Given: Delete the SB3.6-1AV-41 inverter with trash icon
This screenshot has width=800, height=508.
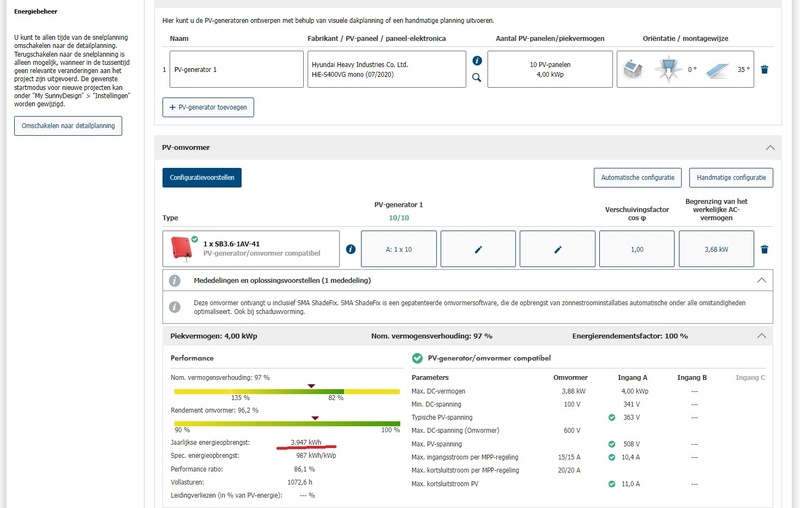Looking at the screenshot, I should click(764, 249).
